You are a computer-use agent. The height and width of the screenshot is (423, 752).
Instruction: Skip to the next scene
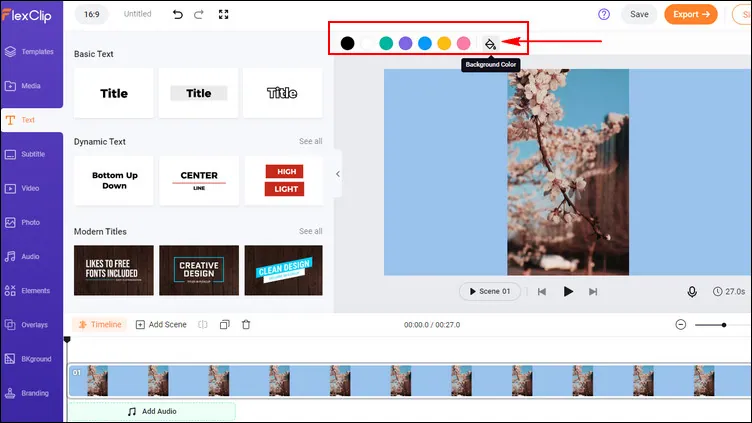point(593,292)
